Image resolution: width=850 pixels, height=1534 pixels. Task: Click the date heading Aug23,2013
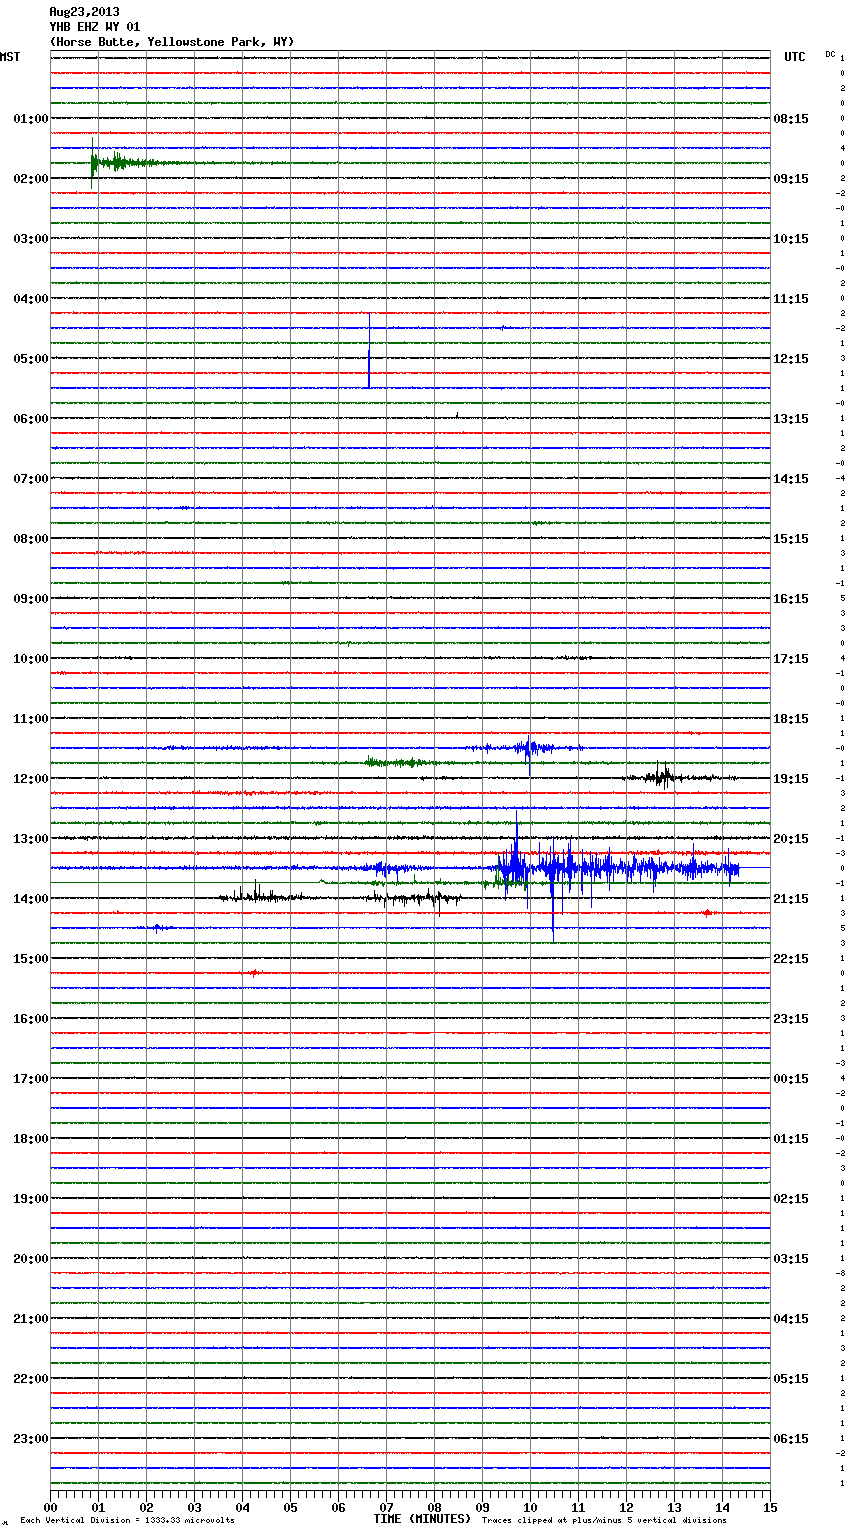coord(84,12)
